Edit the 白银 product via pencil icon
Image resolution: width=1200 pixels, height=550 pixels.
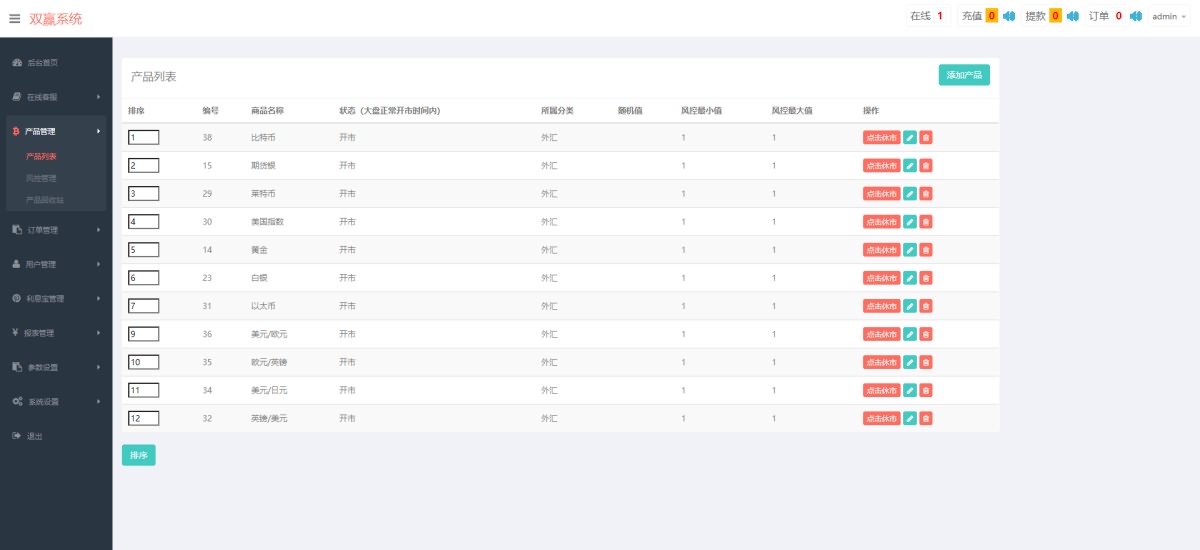click(910, 278)
